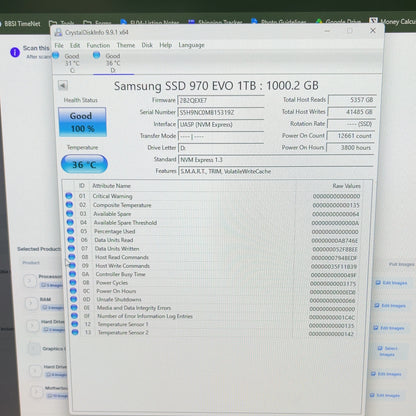Viewport: 416px width, 416px height.
Task: Open the Function menu
Action: pos(98,45)
